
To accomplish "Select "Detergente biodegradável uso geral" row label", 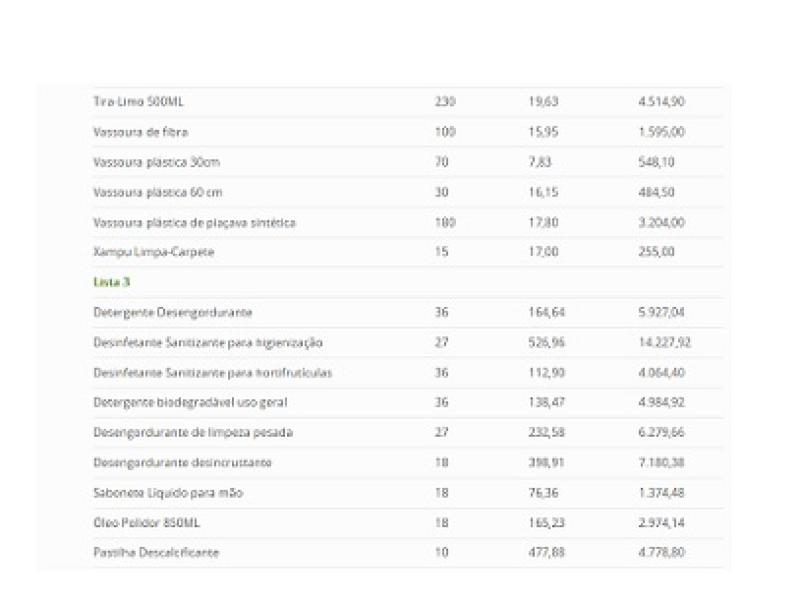I will [x=190, y=402].
